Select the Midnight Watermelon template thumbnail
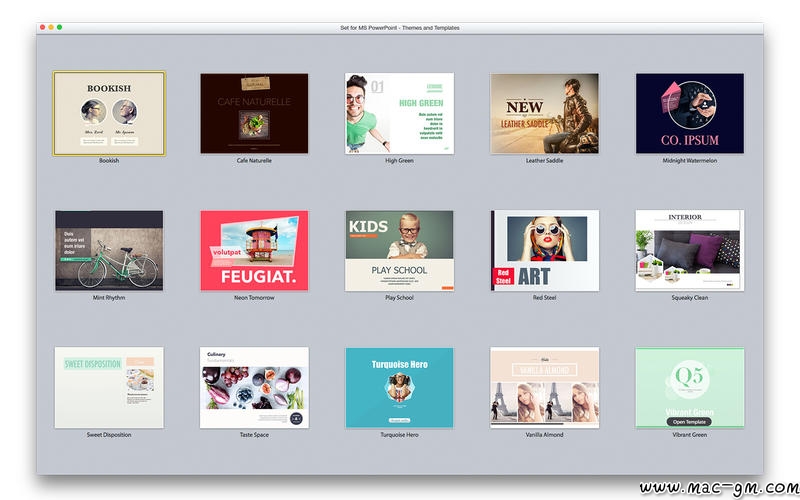 690,113
